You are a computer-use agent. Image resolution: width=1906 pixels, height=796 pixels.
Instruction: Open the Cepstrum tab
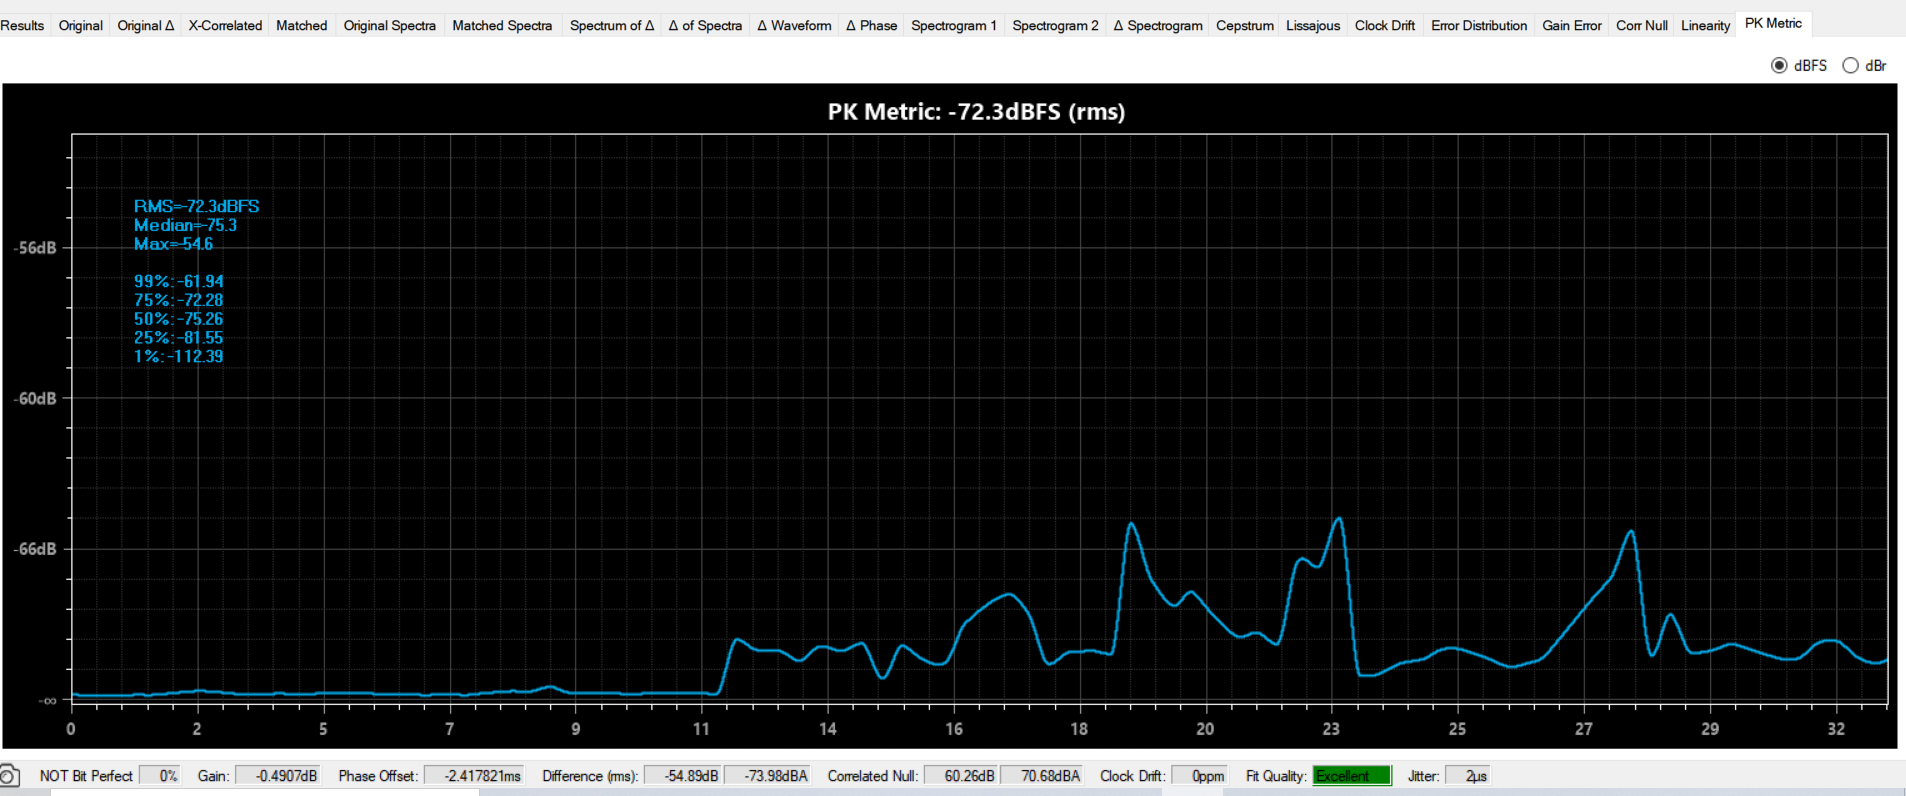click(1245, 25)
